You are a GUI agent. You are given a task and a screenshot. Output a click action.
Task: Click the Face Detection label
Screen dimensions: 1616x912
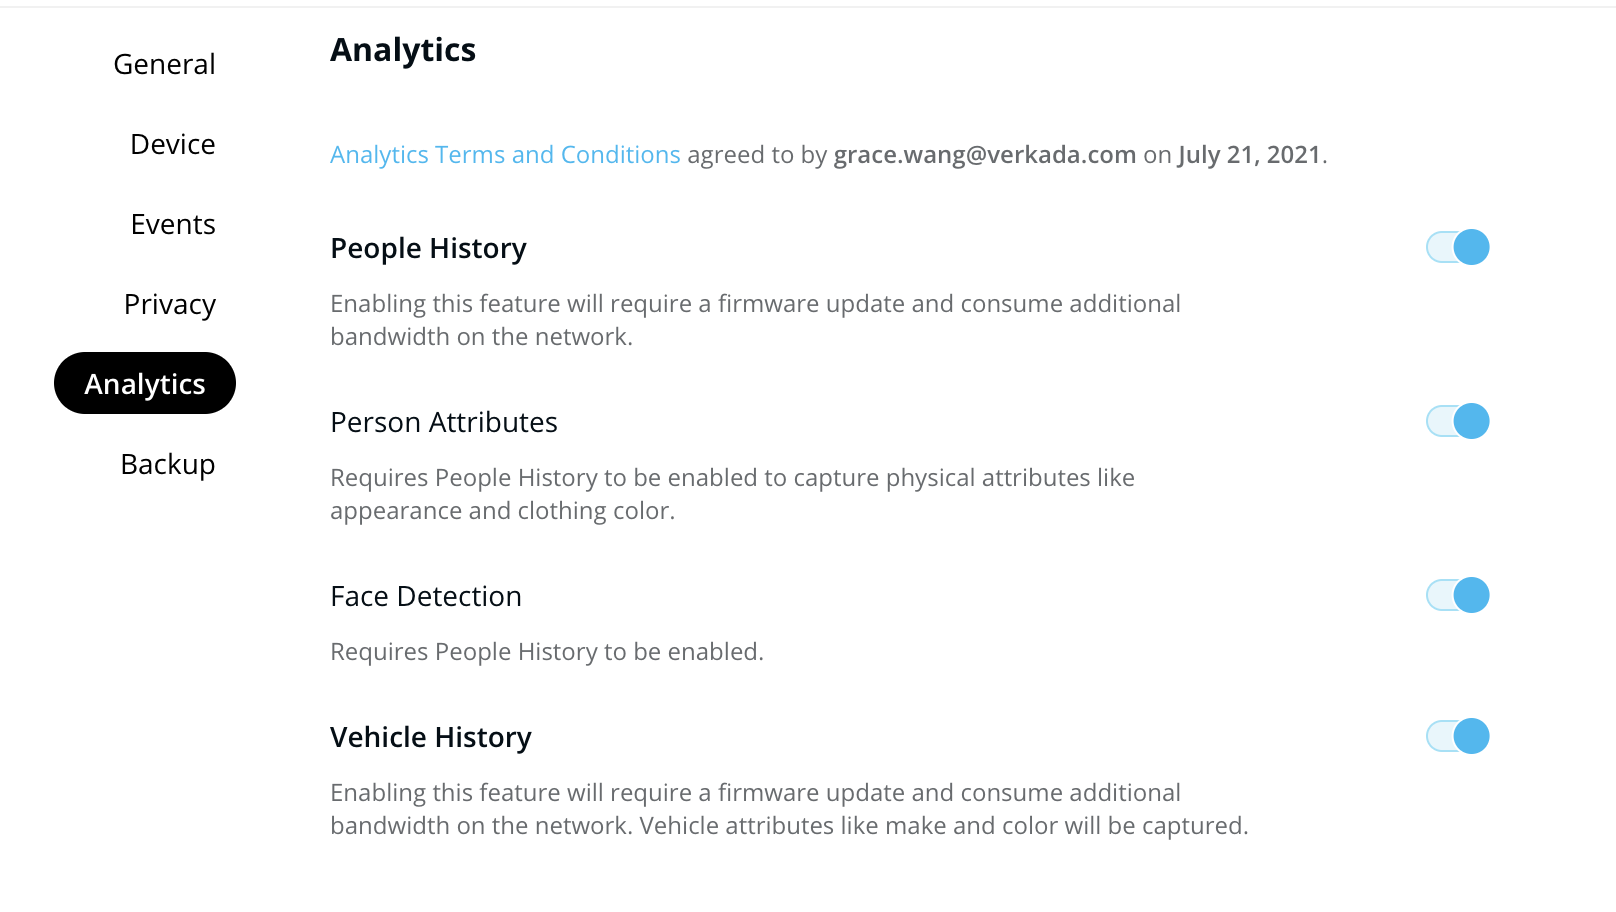426,596
